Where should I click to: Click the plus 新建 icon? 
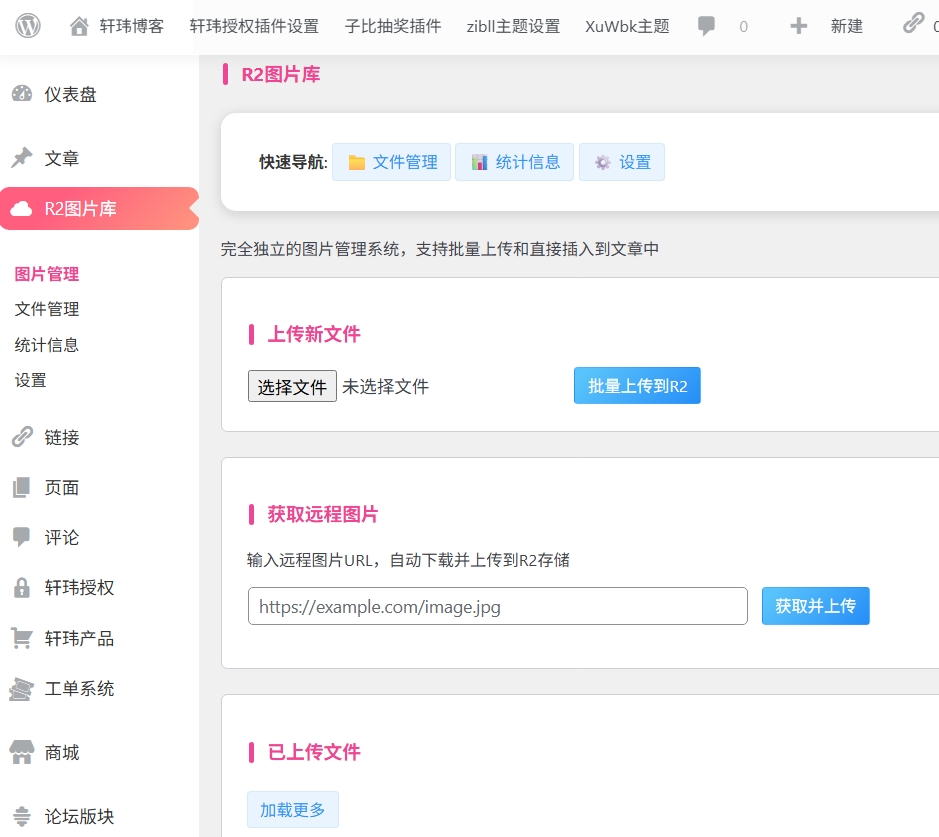[x=798, y=27]
